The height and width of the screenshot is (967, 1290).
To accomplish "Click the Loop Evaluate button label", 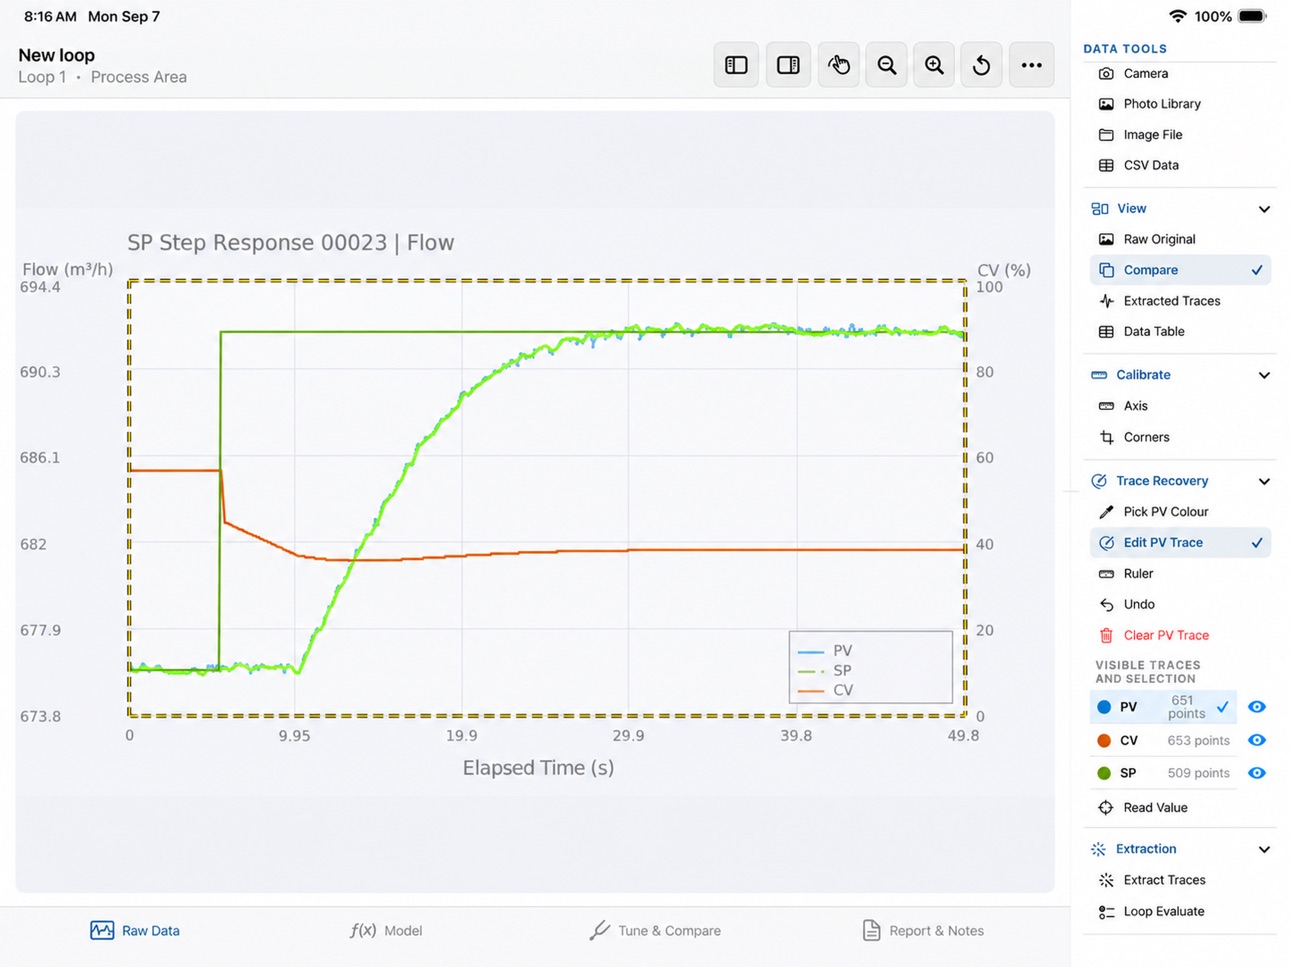I will [1164, 911].
